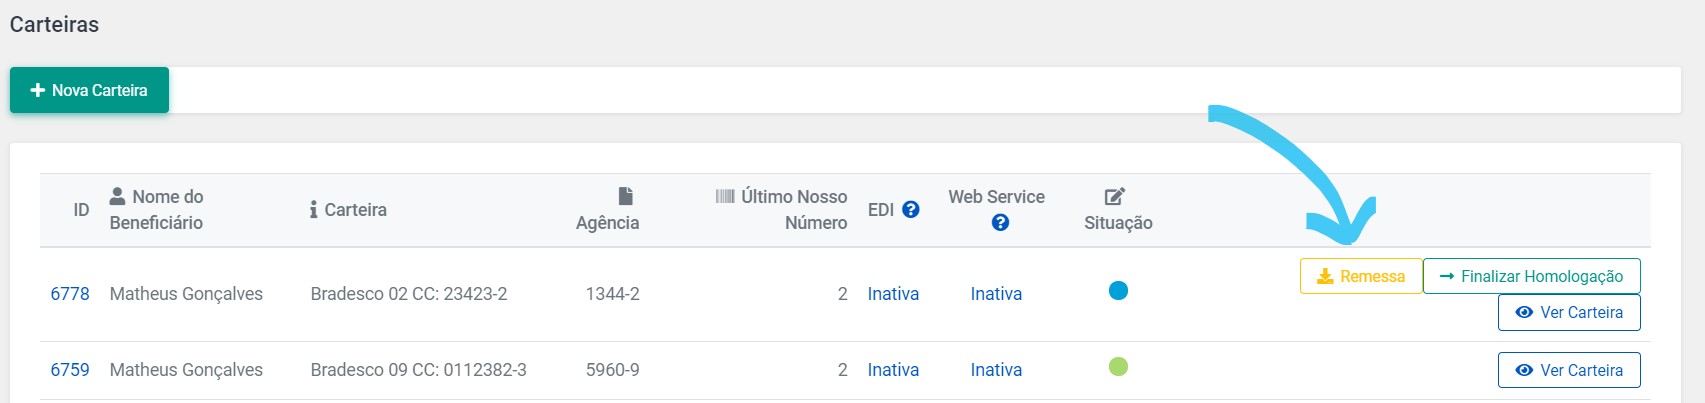Open EDI help question mark icon

[x=910, y=209]
